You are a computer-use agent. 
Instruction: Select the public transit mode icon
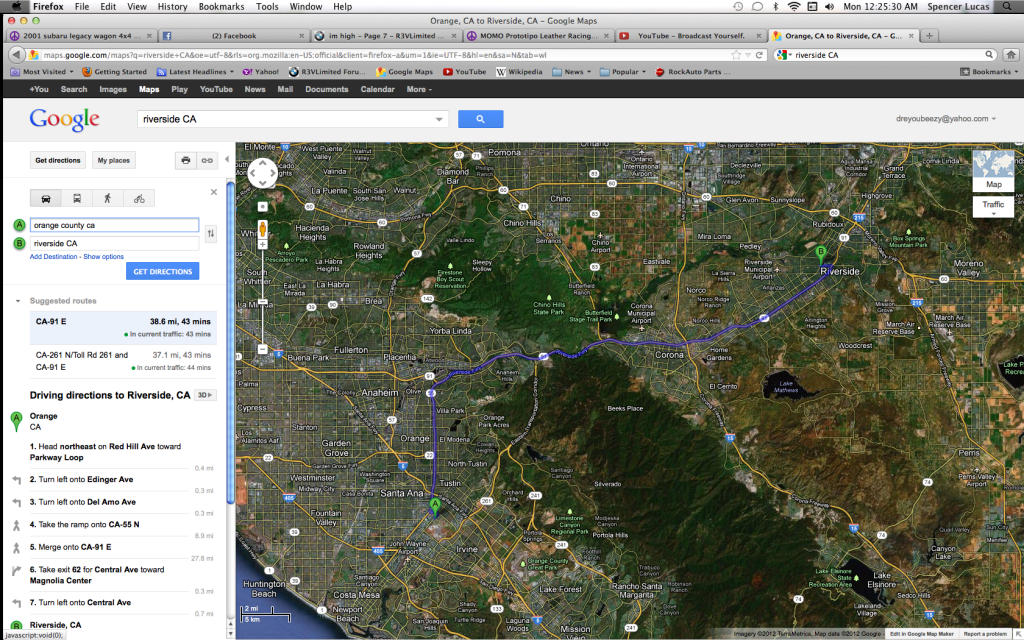(76, 199)
